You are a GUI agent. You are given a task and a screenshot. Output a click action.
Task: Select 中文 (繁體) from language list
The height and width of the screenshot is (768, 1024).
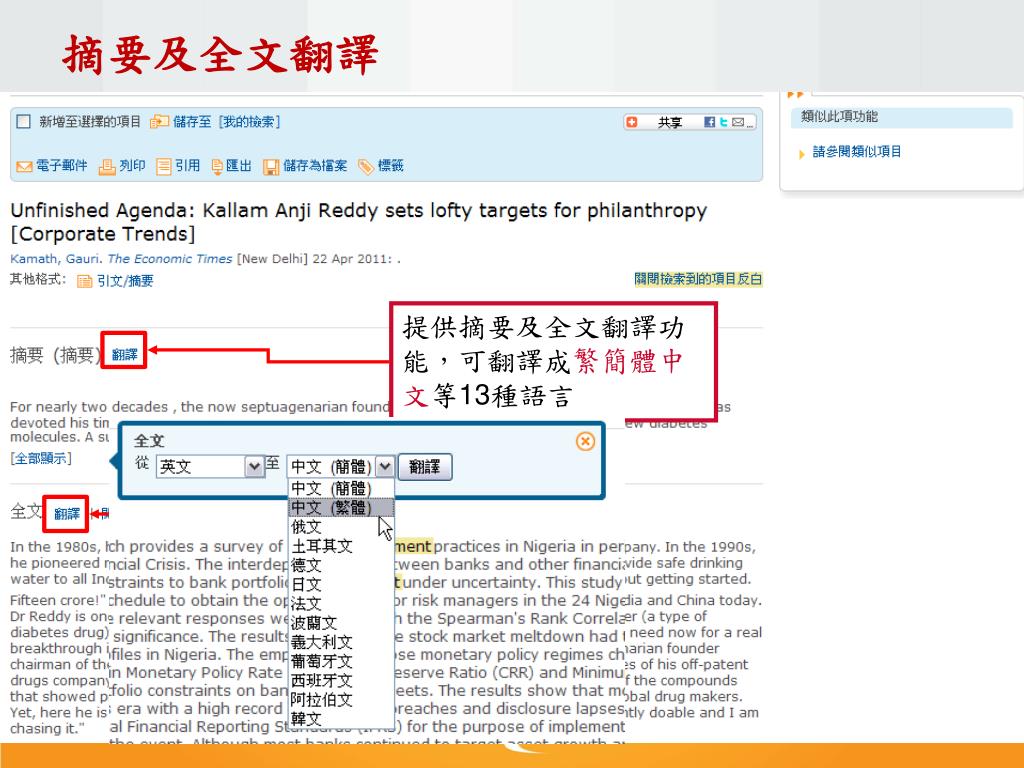[x=341, y=507]
